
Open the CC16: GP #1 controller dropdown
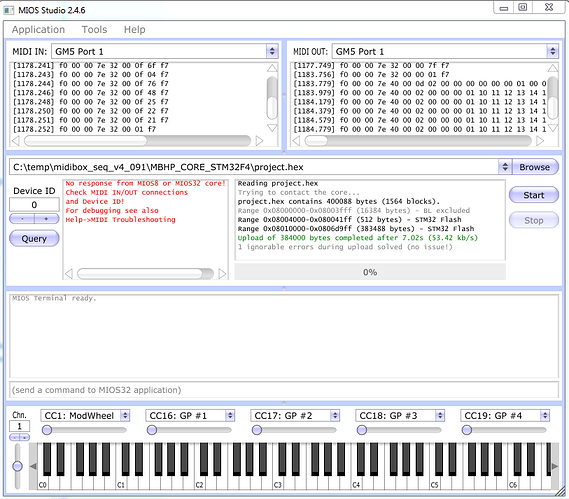click(230, 416)
